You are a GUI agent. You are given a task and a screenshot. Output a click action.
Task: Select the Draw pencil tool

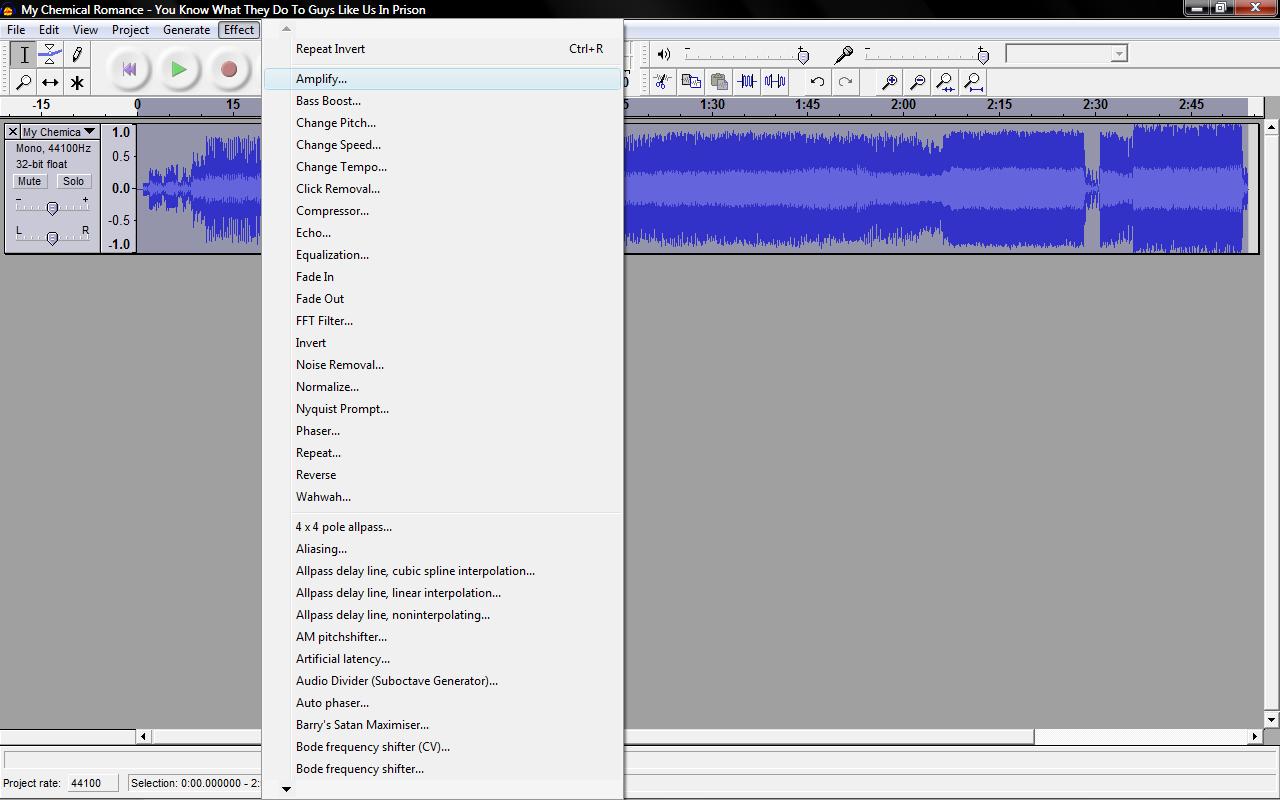[x=77, y=54]
